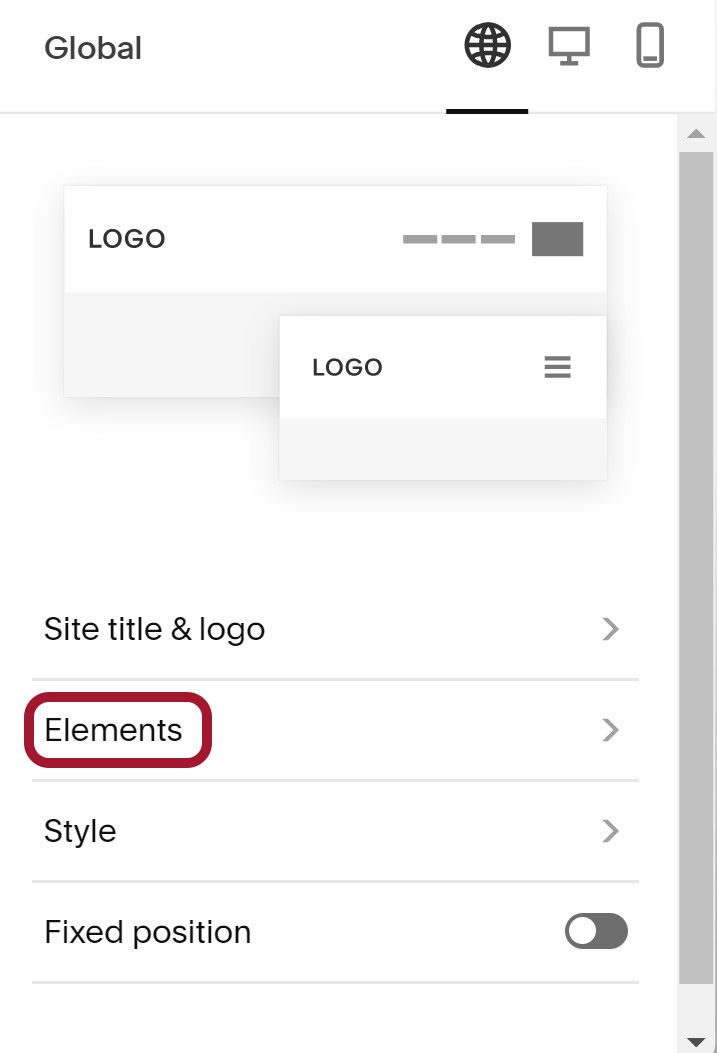Image resolution: width=717 pixels, height=1053 pixels.
Task: Expand the Site title & logo chevron
Action: (x=610, y=629)
